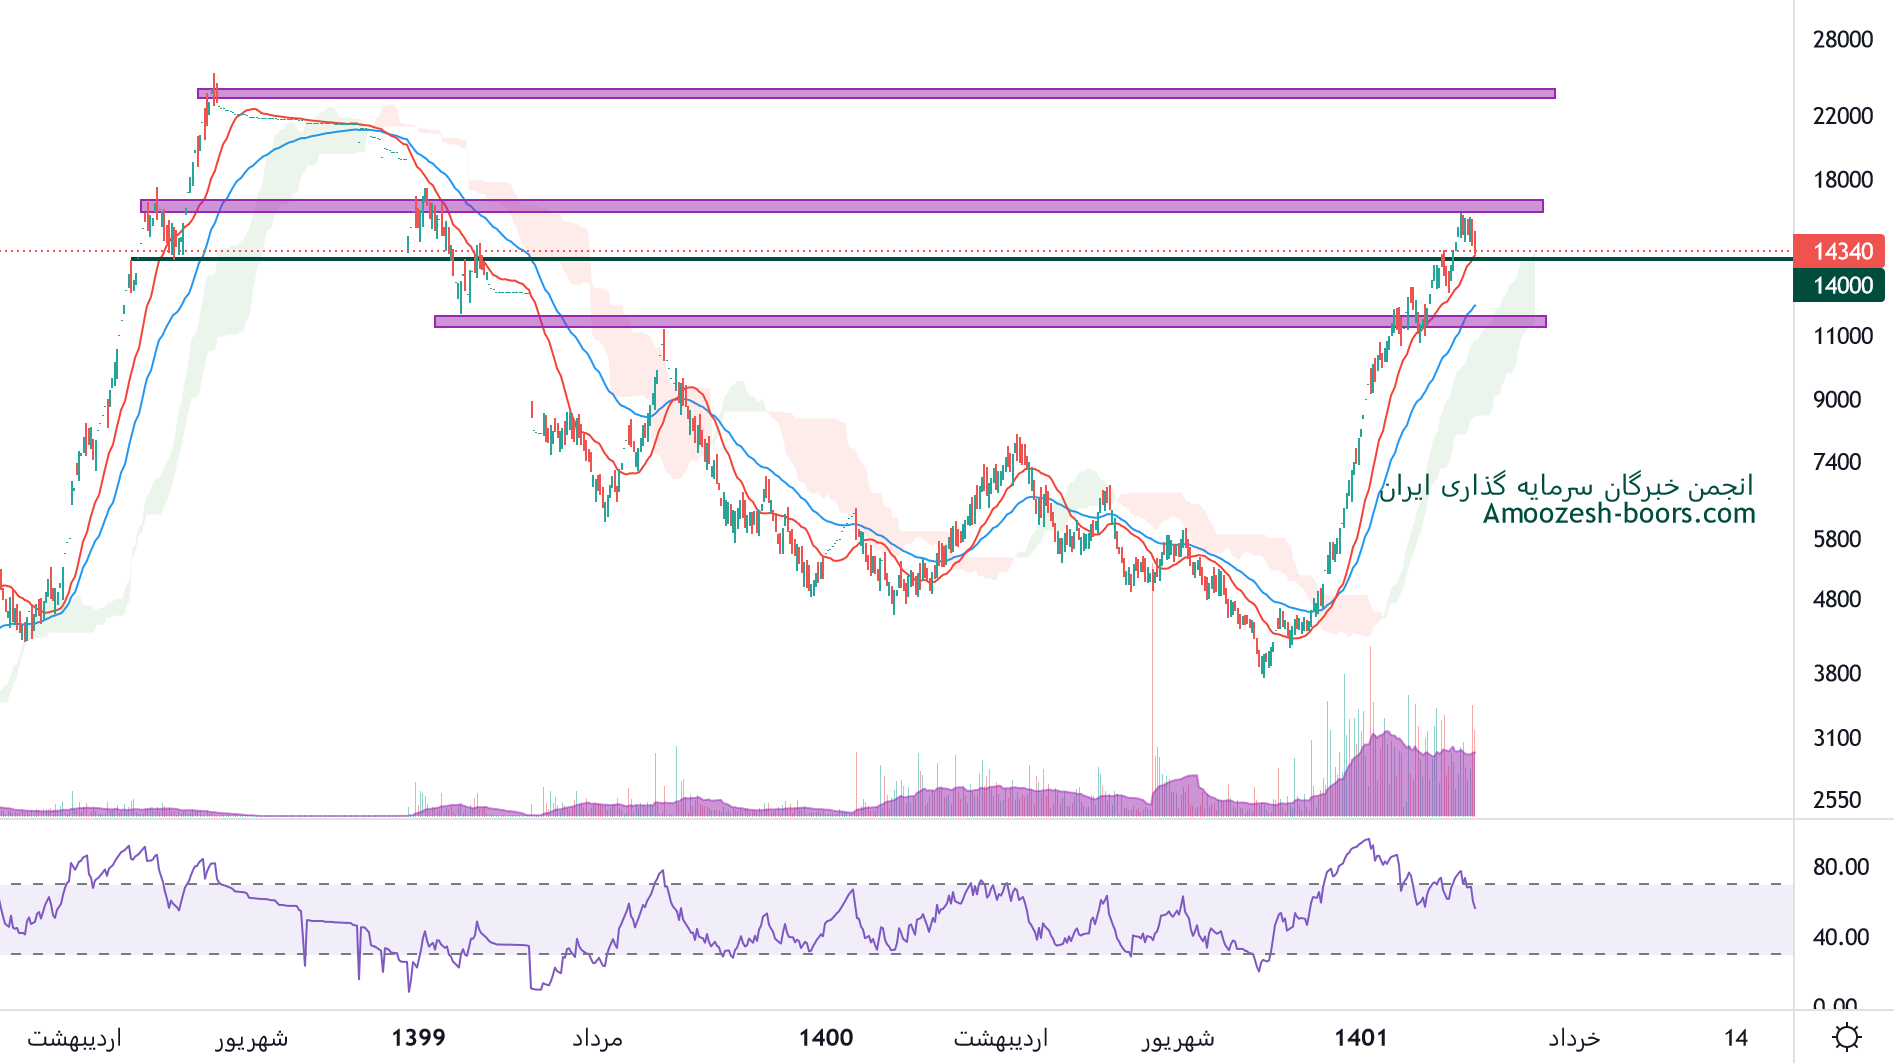Screen dimensions: 1894x1063
Task: Click the 2550 price scale label
Action: coord(1837,800)
